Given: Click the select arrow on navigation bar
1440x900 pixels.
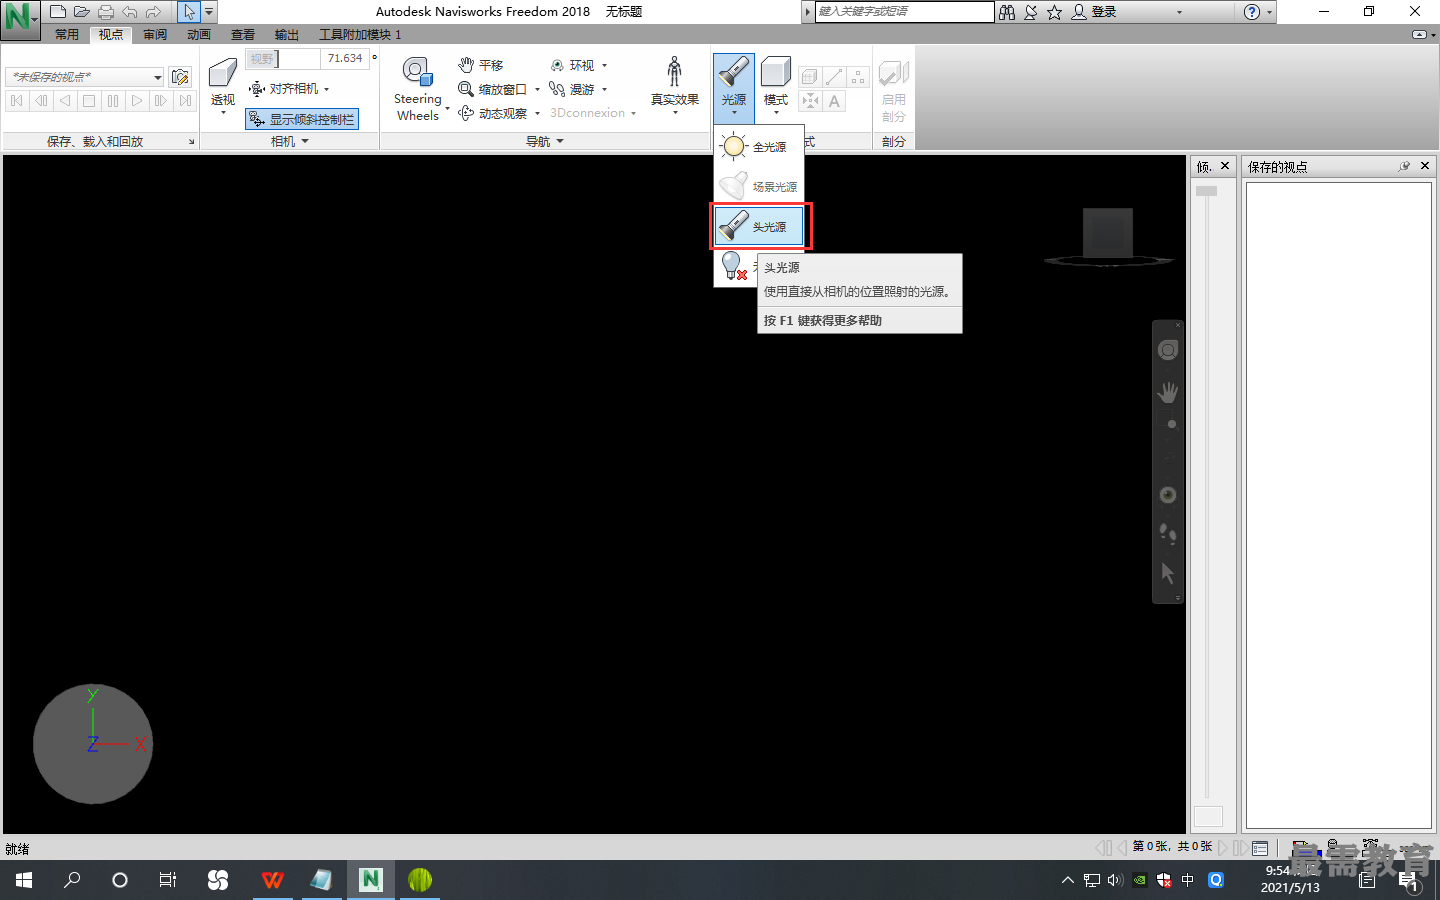Looking at the screenshot, I should pyautogui.click(x=1168, y=574).
